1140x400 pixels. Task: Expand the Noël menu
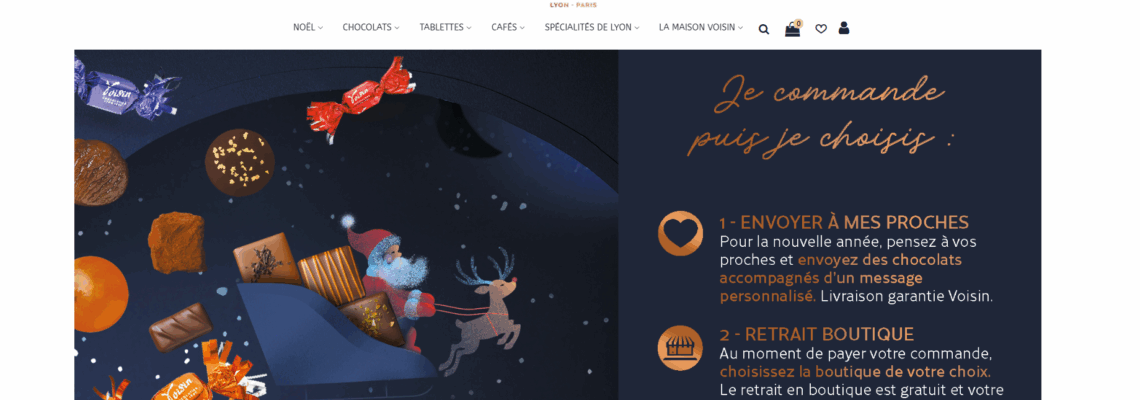click(x=308, y=28)
